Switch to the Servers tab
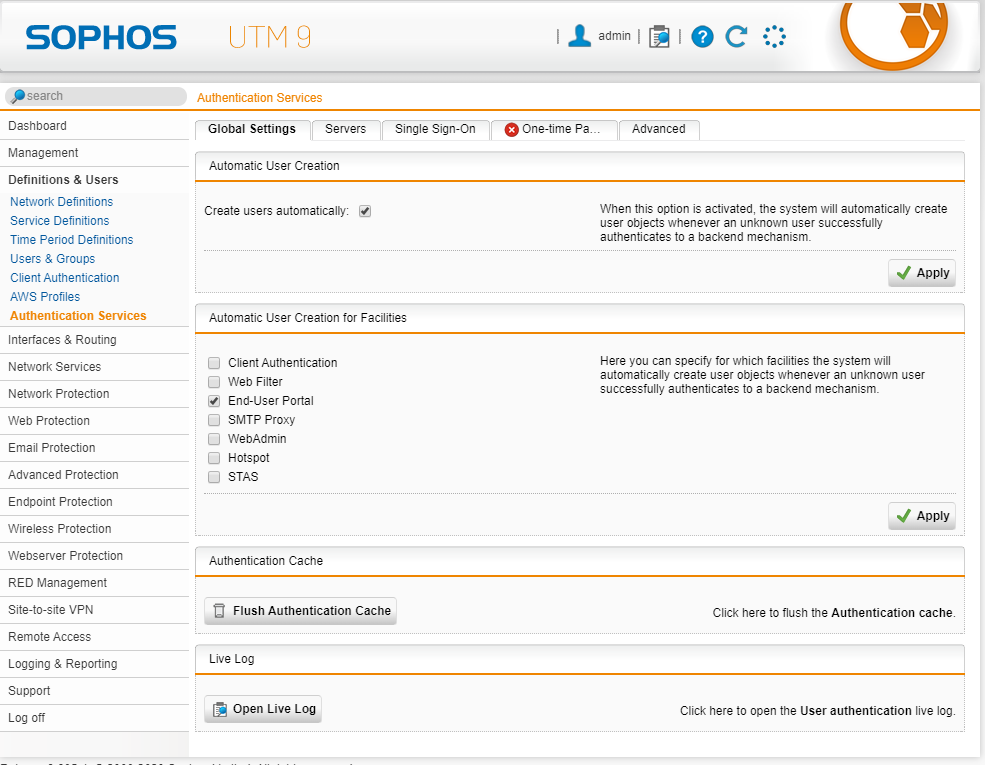Viewport: 985px width, 765px height. (x=345, y=129)
